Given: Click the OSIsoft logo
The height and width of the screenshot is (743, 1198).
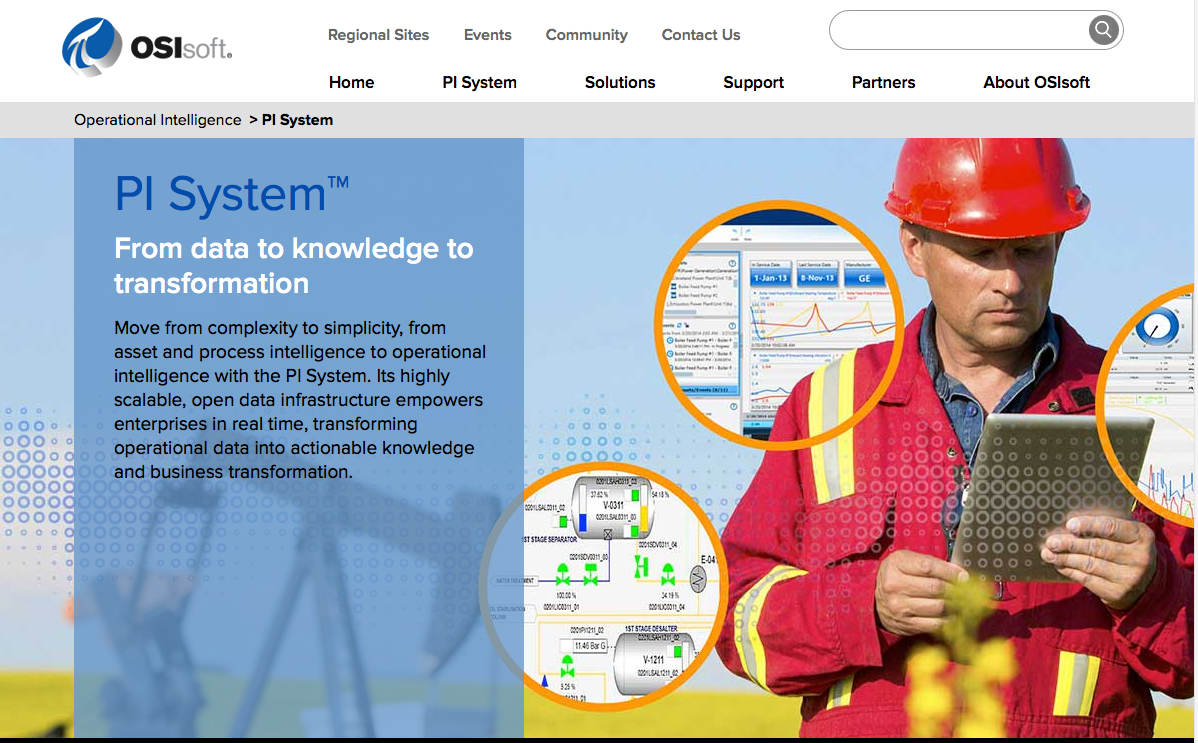Looking at the screenshot, I should coord(147,47).
